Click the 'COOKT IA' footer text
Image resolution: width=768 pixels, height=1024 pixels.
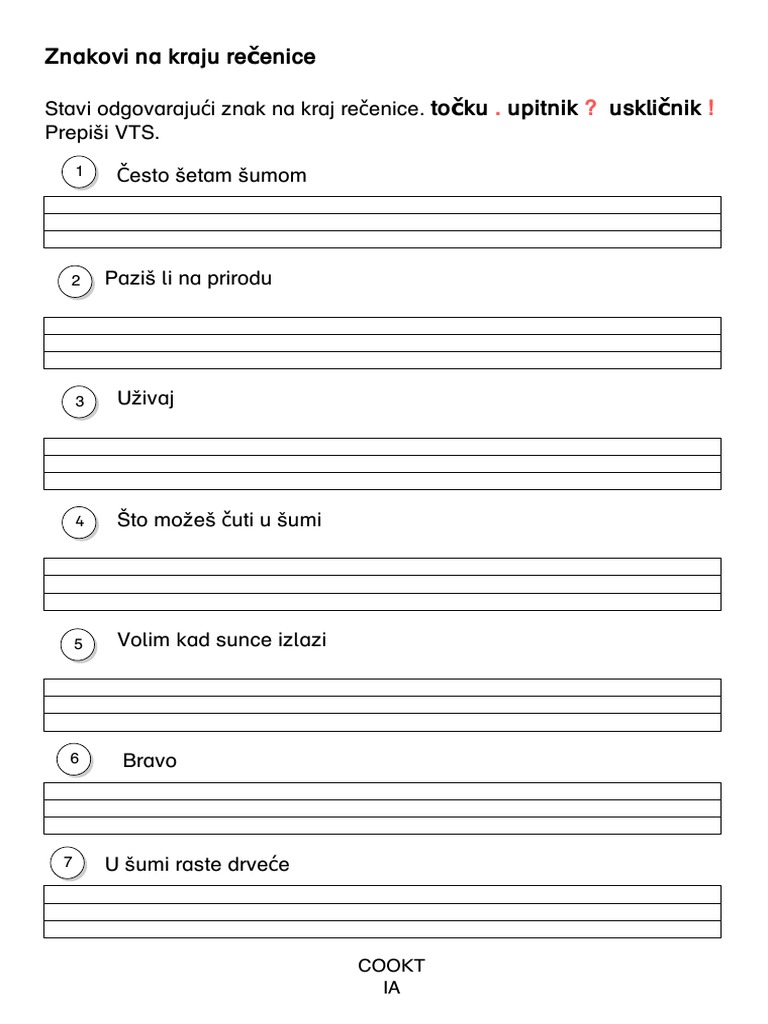(x=391, y=976)
